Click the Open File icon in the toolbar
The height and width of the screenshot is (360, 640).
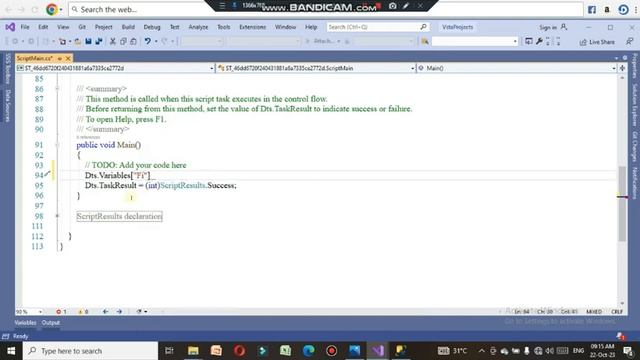pos(78,41)
